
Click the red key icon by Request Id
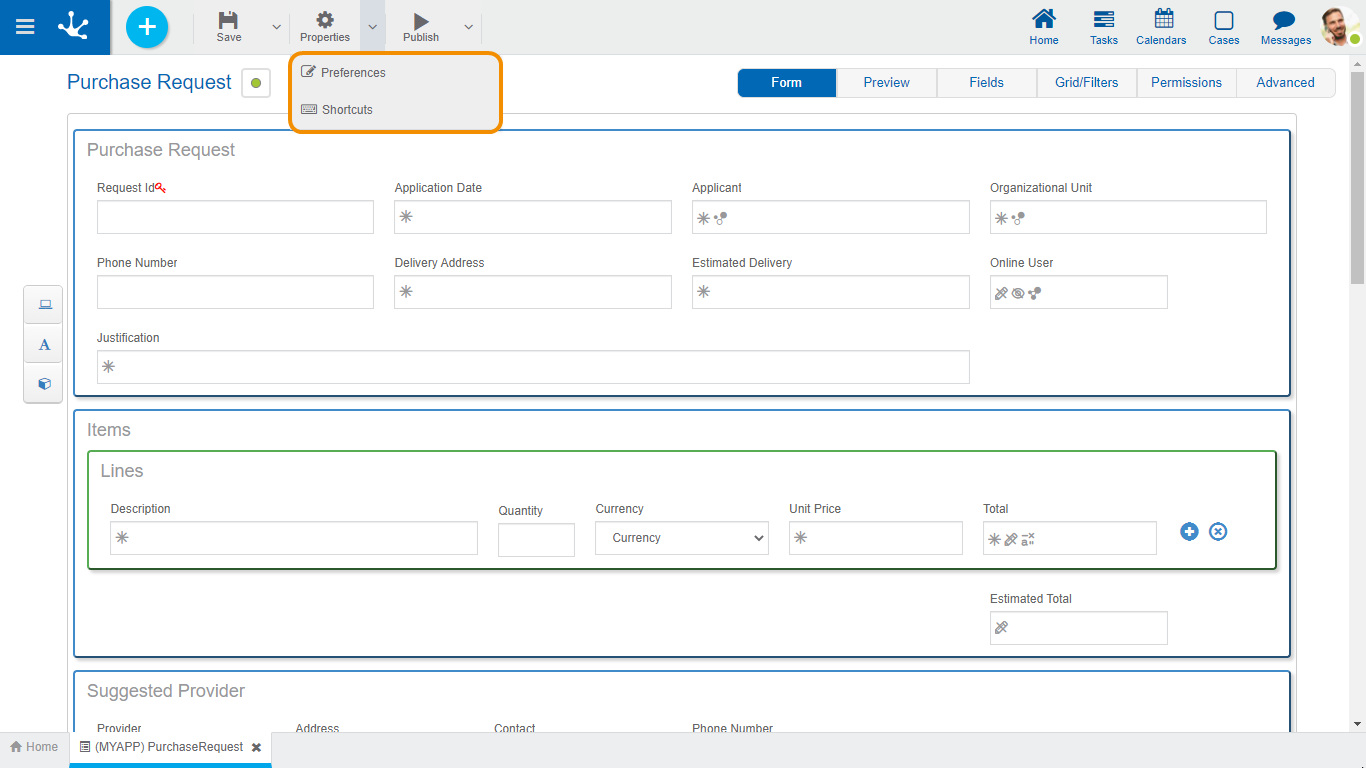pos(161,187)
